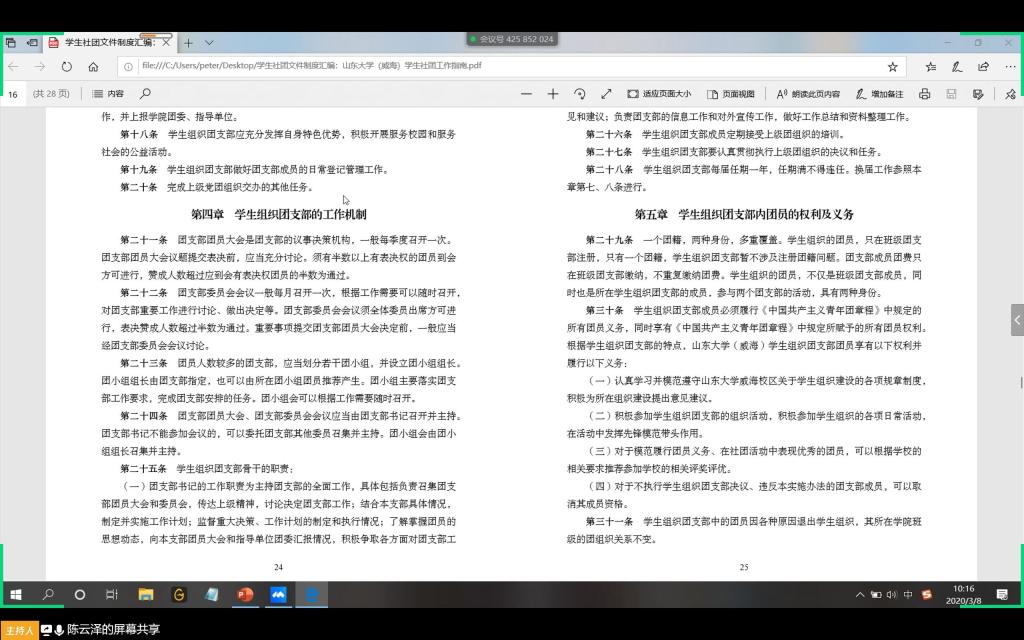Zoom out with the minus icon
This screenshot has width=1024, height=640.
(527, 94)
